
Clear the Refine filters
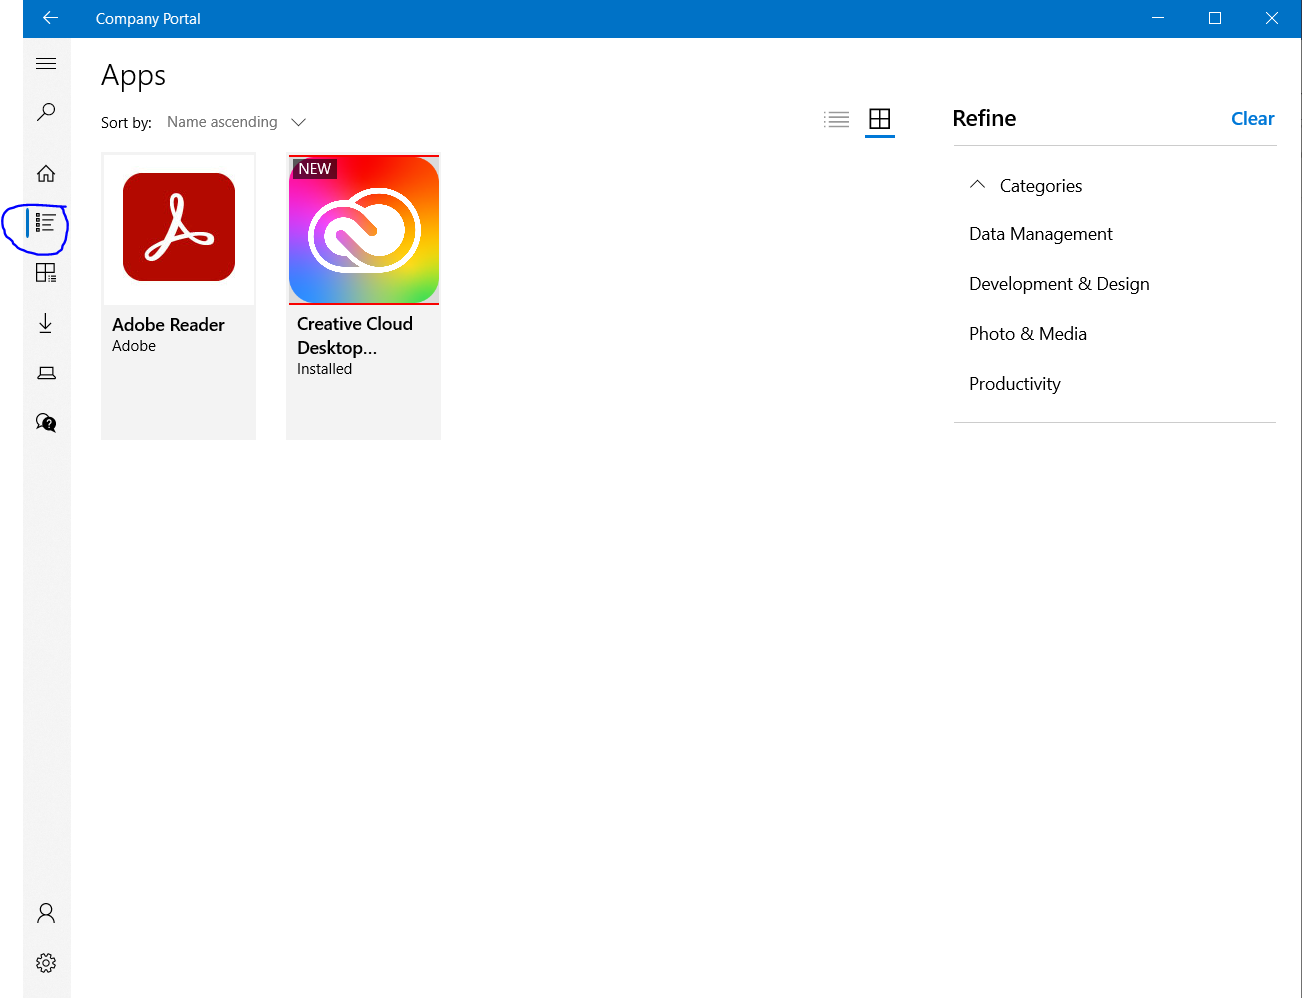click(1252, 118)
